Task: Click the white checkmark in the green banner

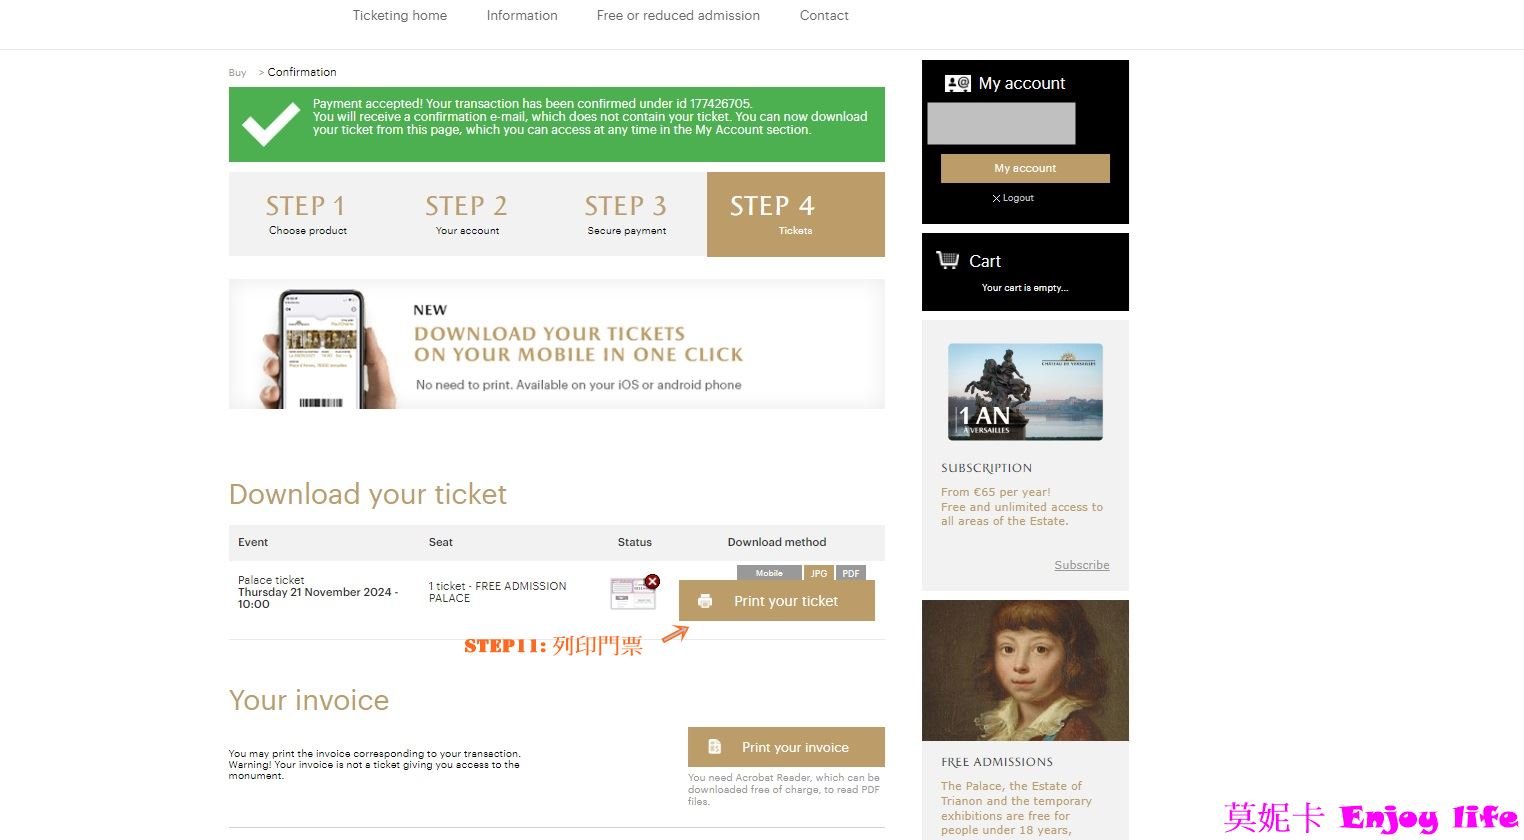Action: click(x=270, y=124)
